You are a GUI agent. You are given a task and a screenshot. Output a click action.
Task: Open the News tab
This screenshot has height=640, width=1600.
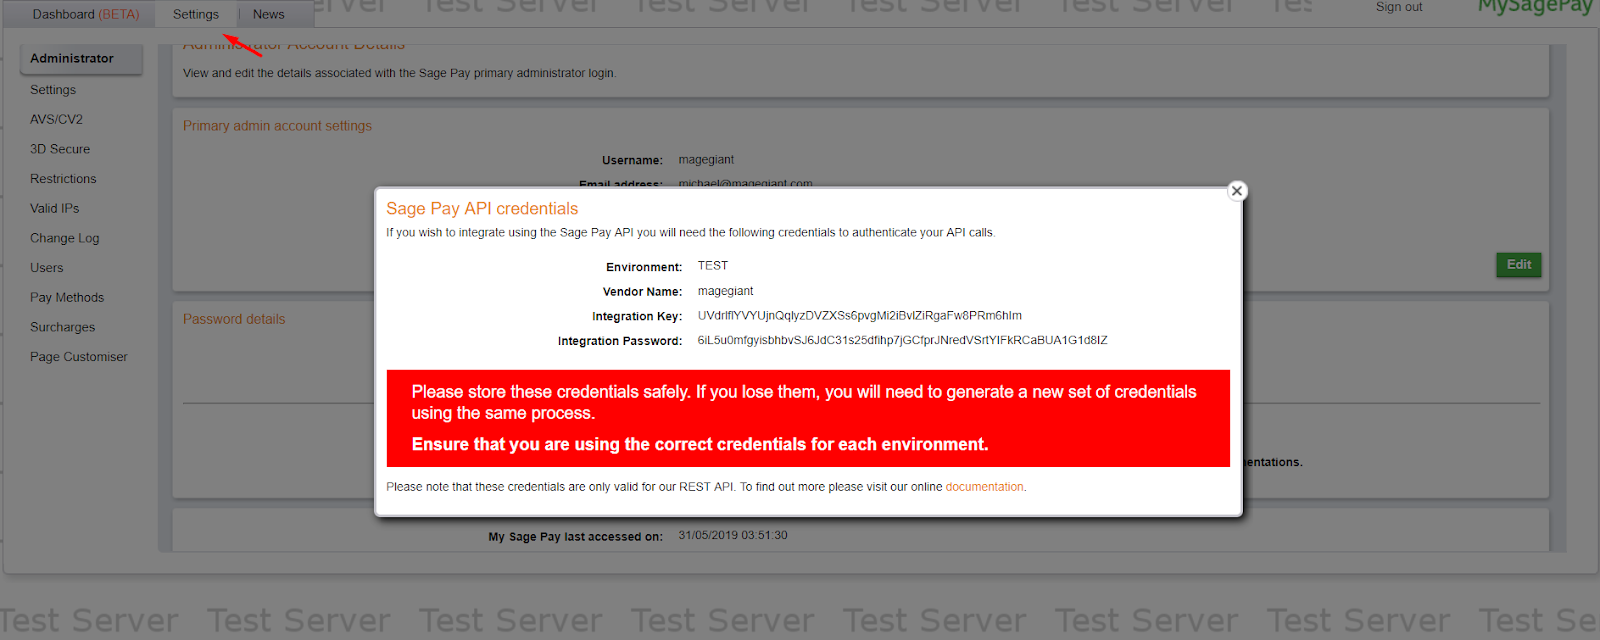tap(269, 14)
